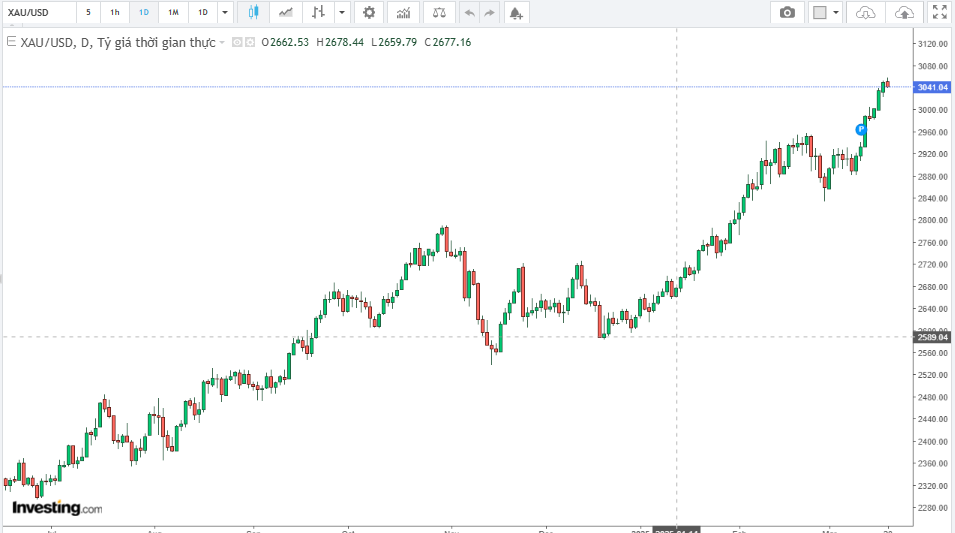955x533 pixels.
Task: Select the 1h timeframe
Action: tap(115, 13)
